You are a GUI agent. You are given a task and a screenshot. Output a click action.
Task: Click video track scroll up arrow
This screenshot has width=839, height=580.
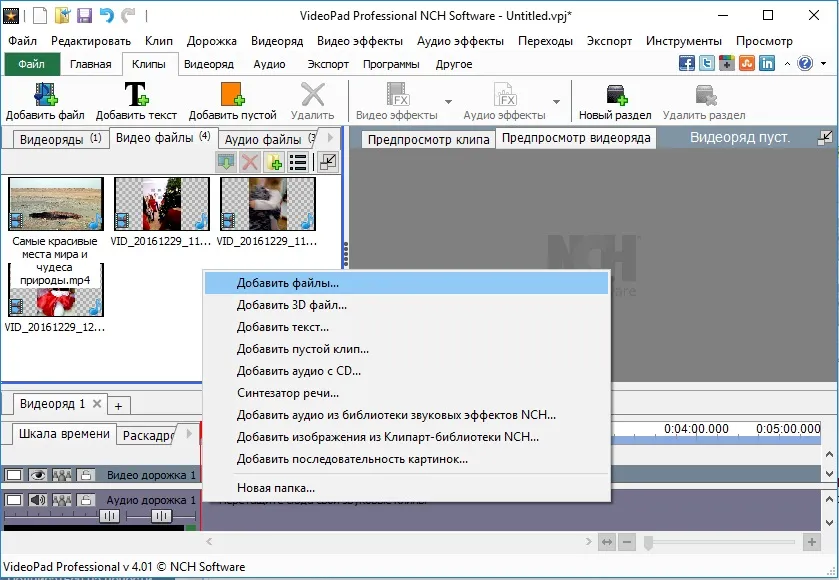coord(829,455)
